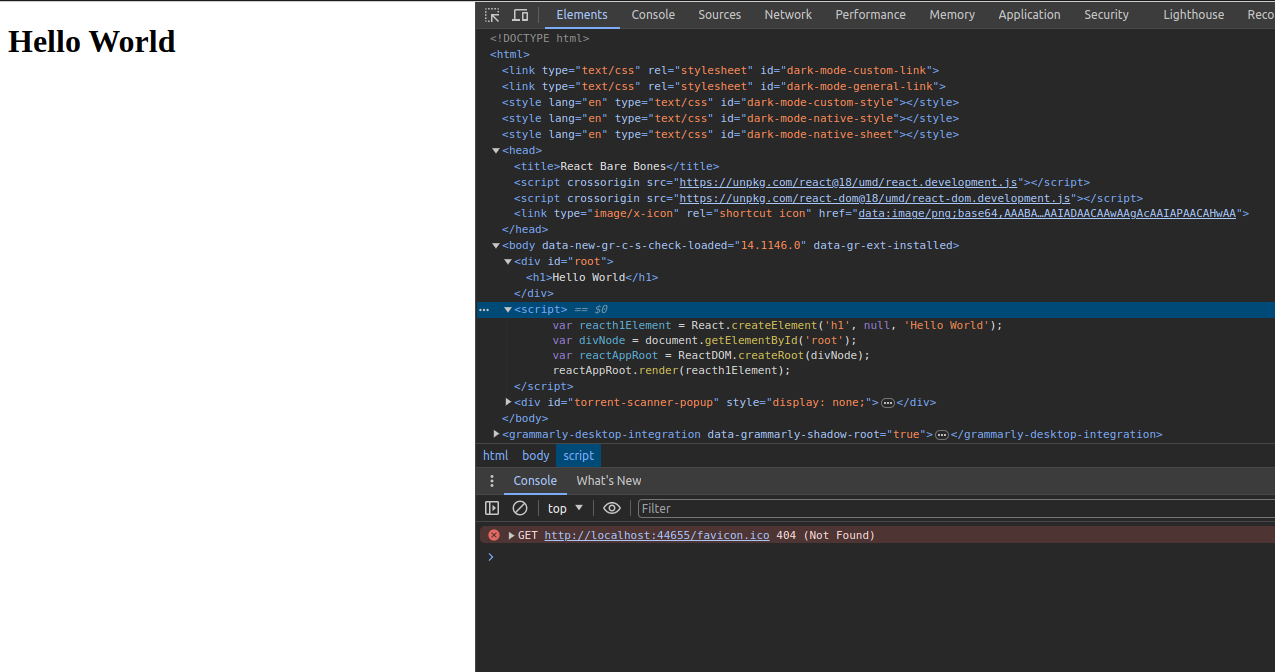Expand the torrent-scanner-popup div node
Viewport: 1275px width, 672px height.
point(508,402)
